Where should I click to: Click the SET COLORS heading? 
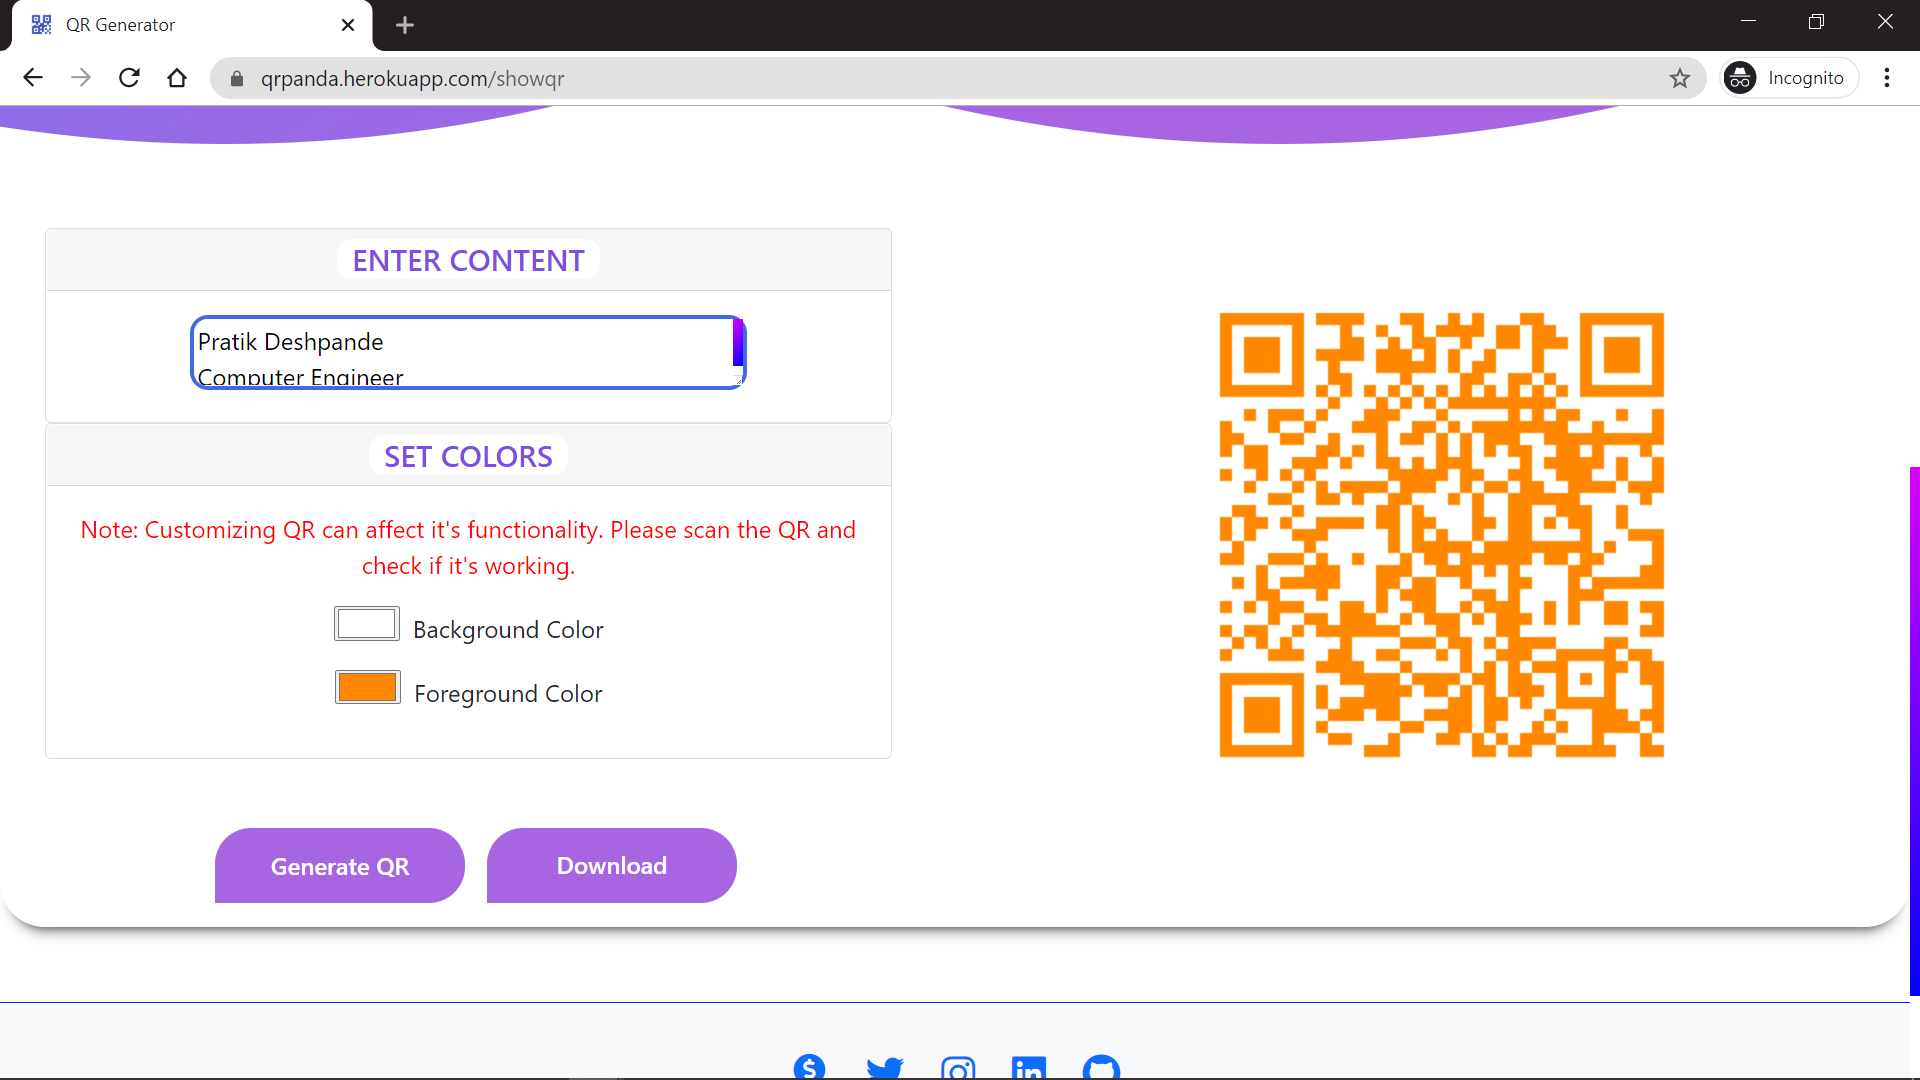pyautogui.click(x=468, y=456)
